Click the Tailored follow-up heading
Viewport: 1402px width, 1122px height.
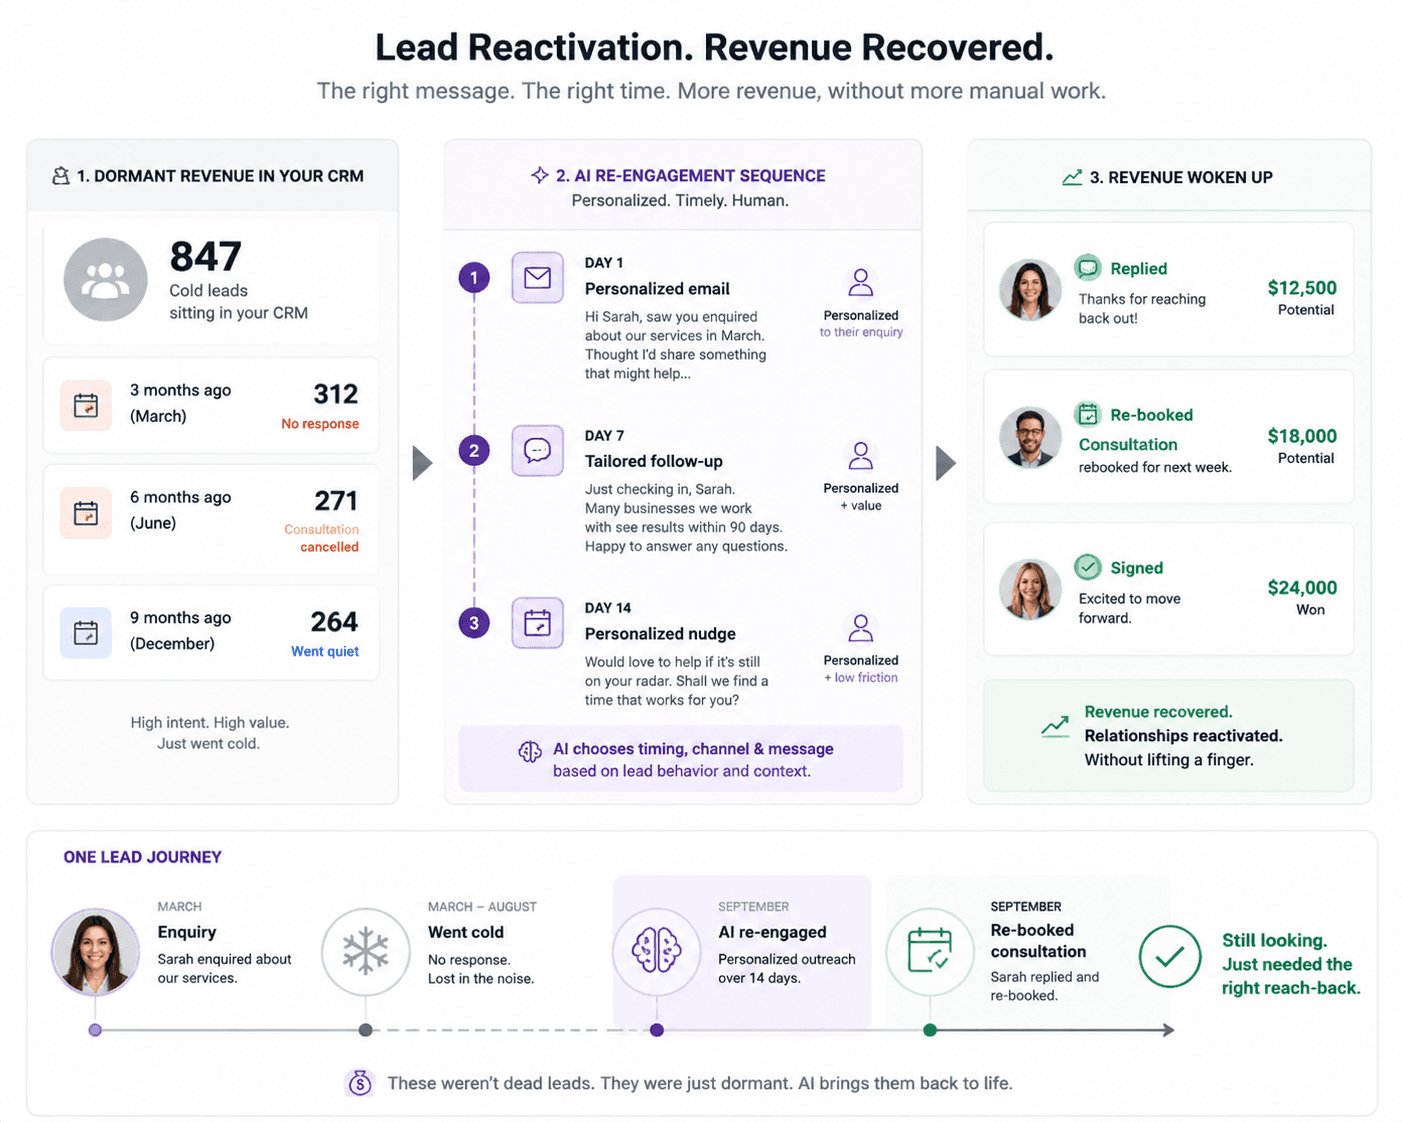click(x=654, y=461)
